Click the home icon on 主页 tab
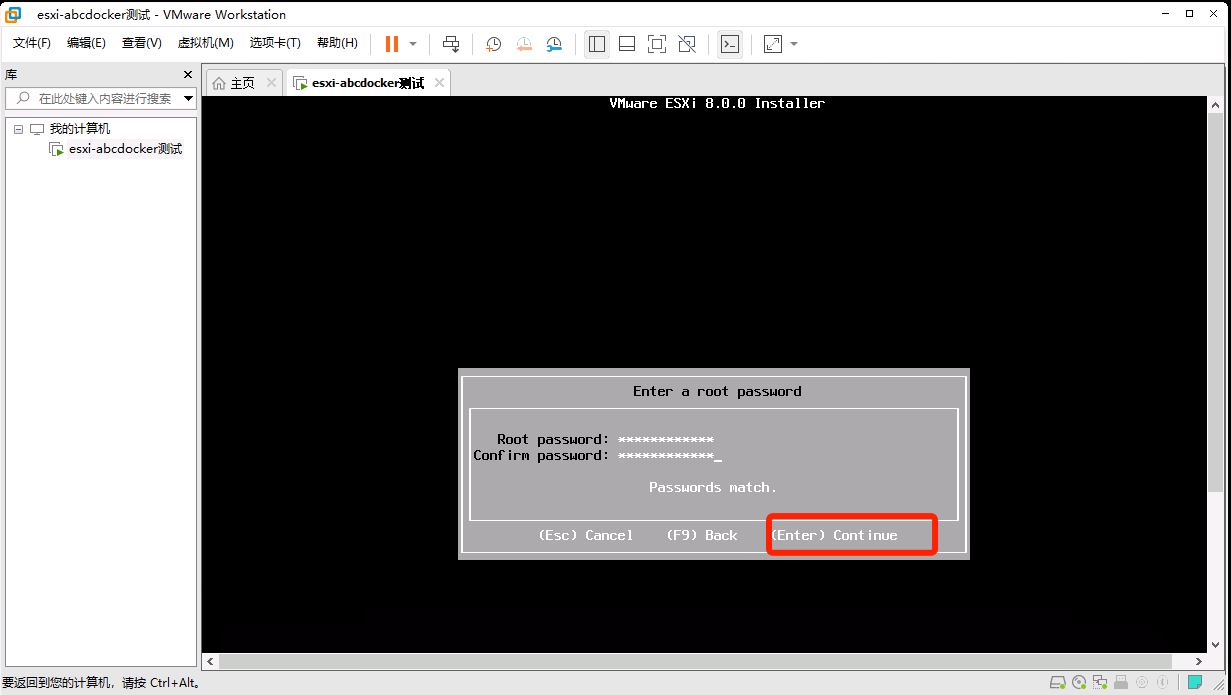 (x=219, y=83)
